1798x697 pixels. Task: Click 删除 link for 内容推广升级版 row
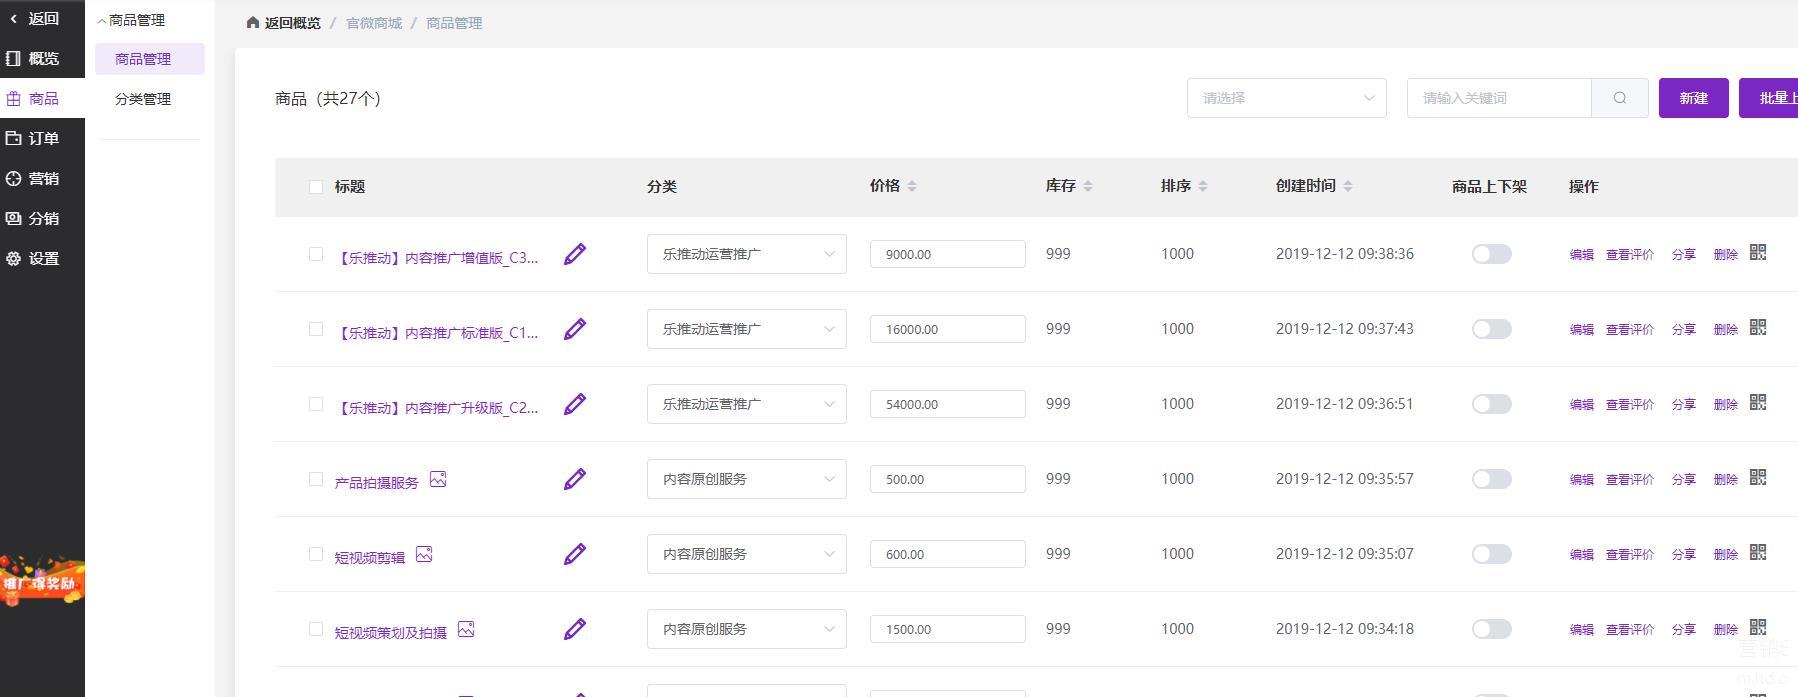pyautogui.click(x=1725, y=404)
